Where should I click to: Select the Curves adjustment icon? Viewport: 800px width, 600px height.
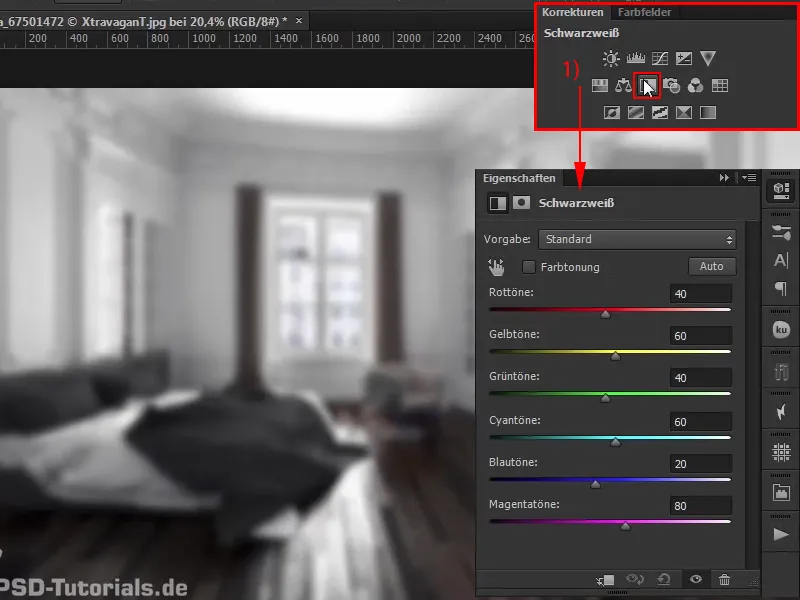[660, 56]
